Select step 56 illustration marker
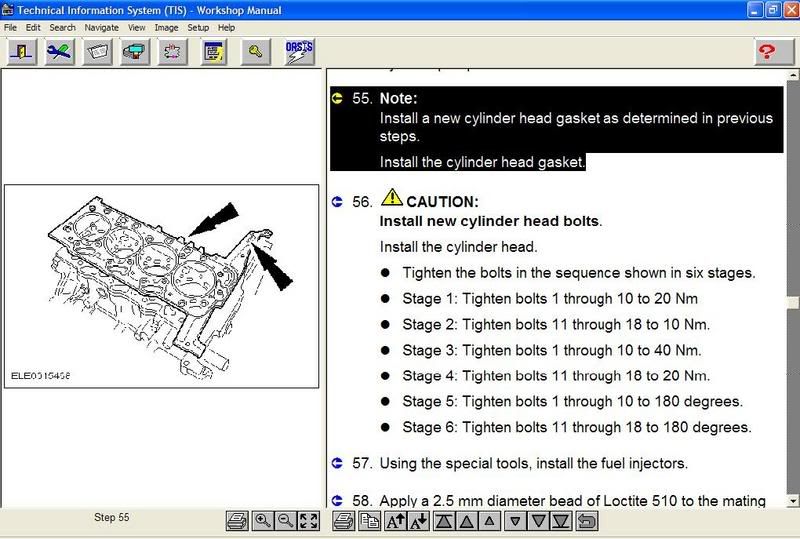This screenshot has width=800, height=539. click(x=337, y=202)
